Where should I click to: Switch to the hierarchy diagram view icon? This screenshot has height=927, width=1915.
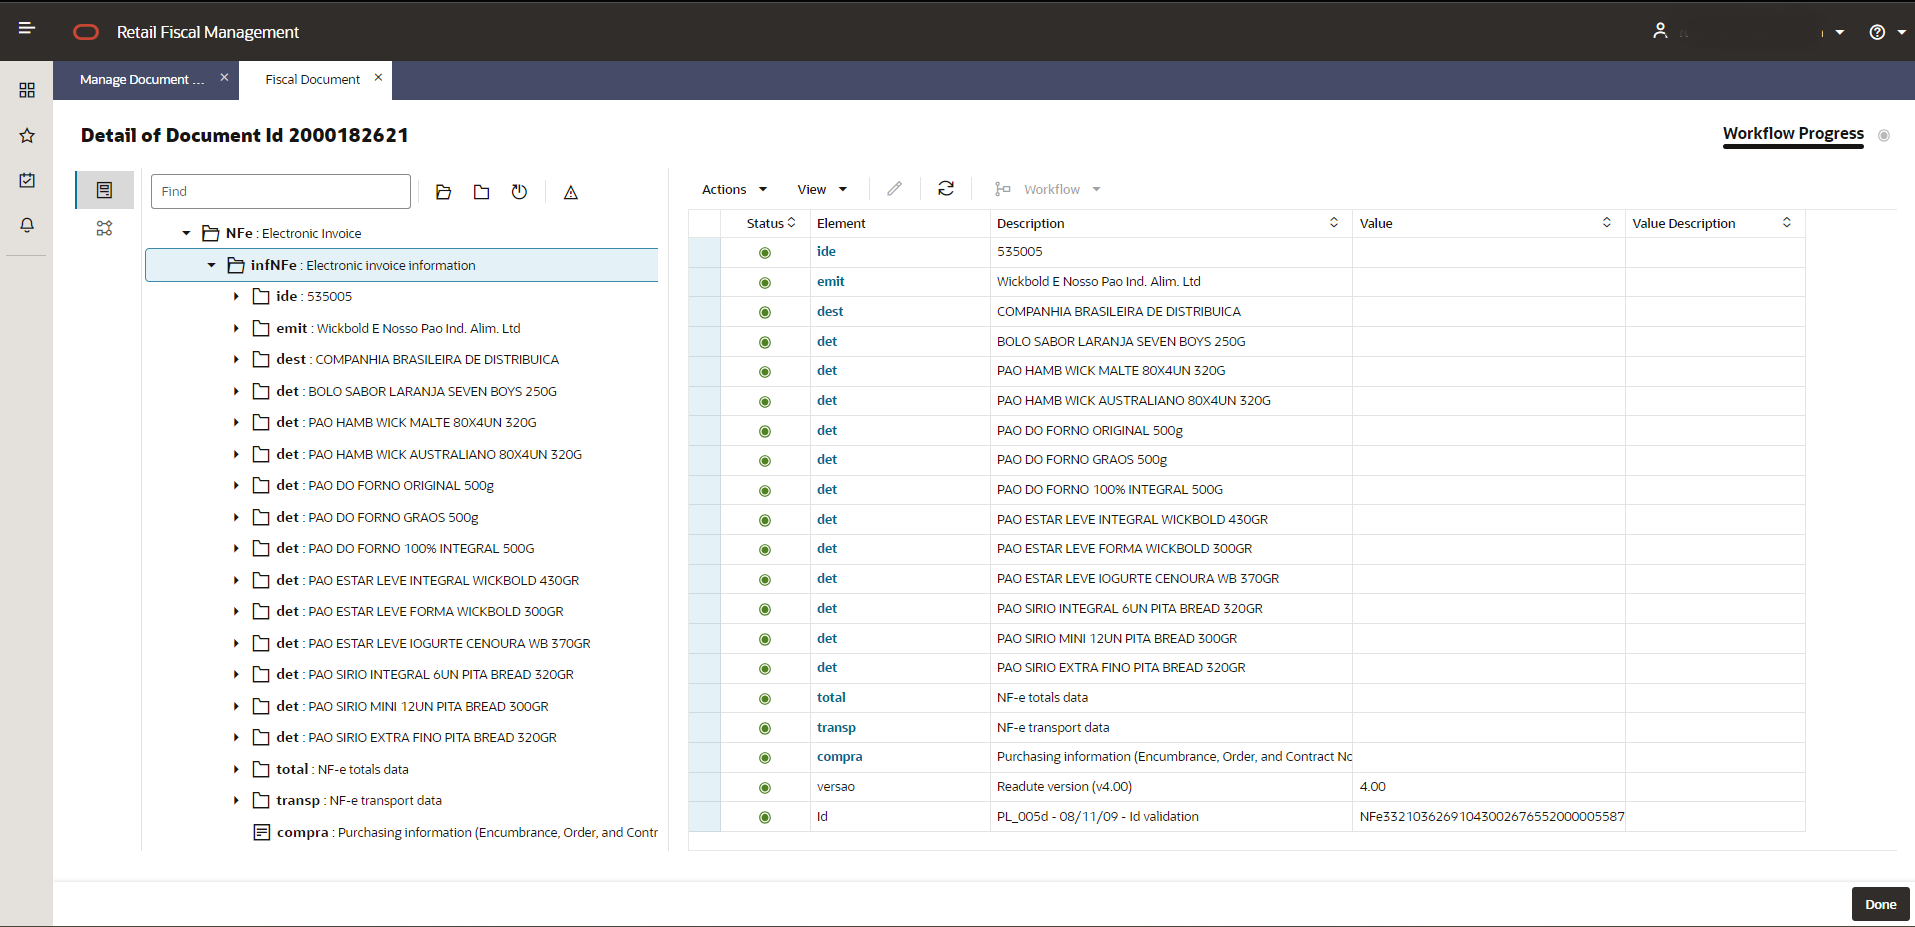(x=104, y=228)
